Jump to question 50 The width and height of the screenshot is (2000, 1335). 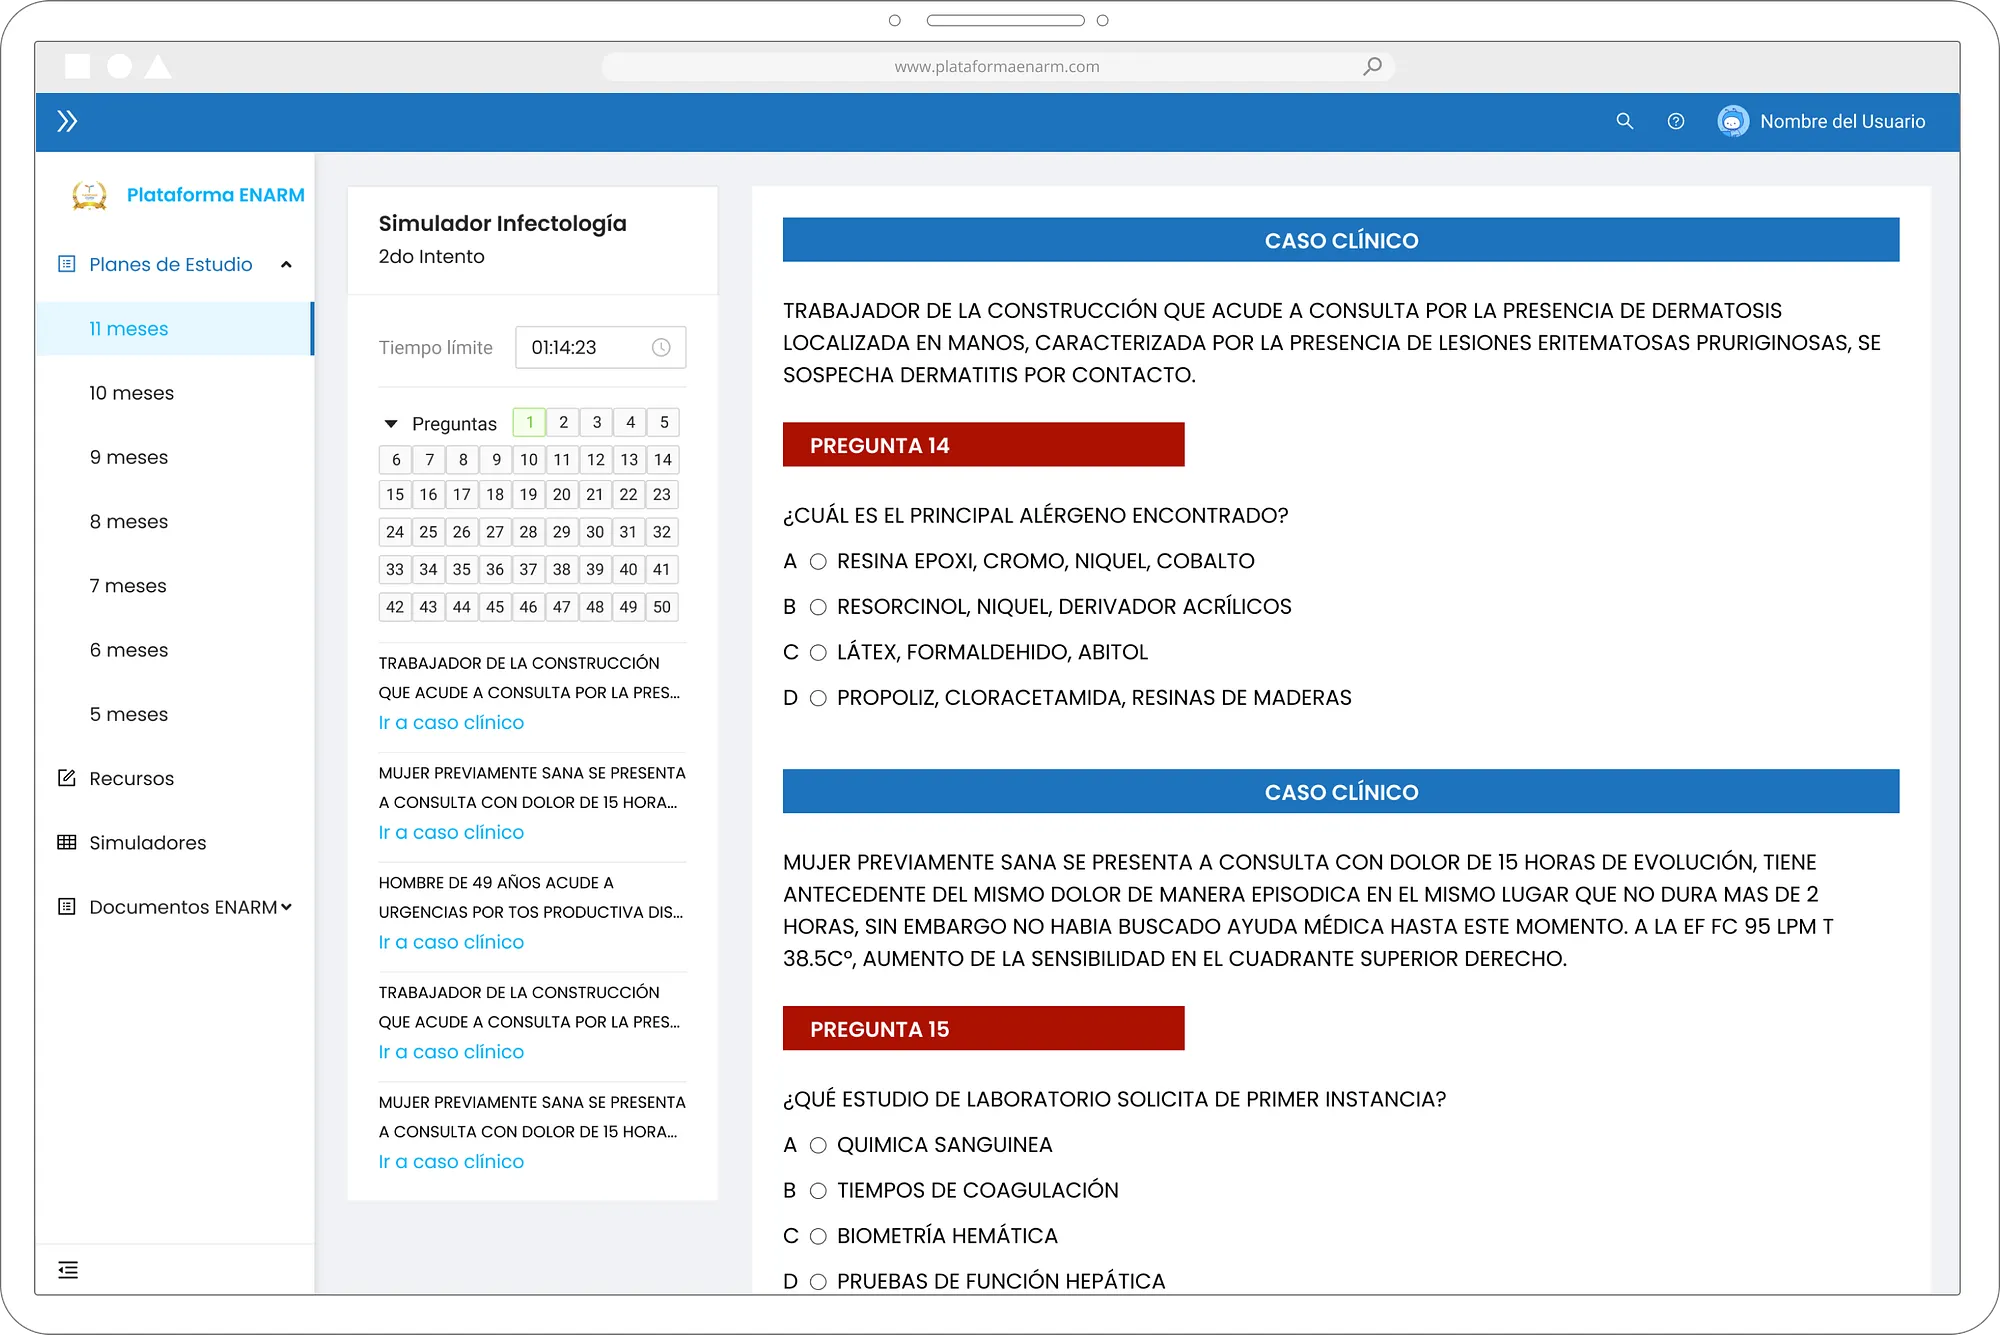pos(662,607)
